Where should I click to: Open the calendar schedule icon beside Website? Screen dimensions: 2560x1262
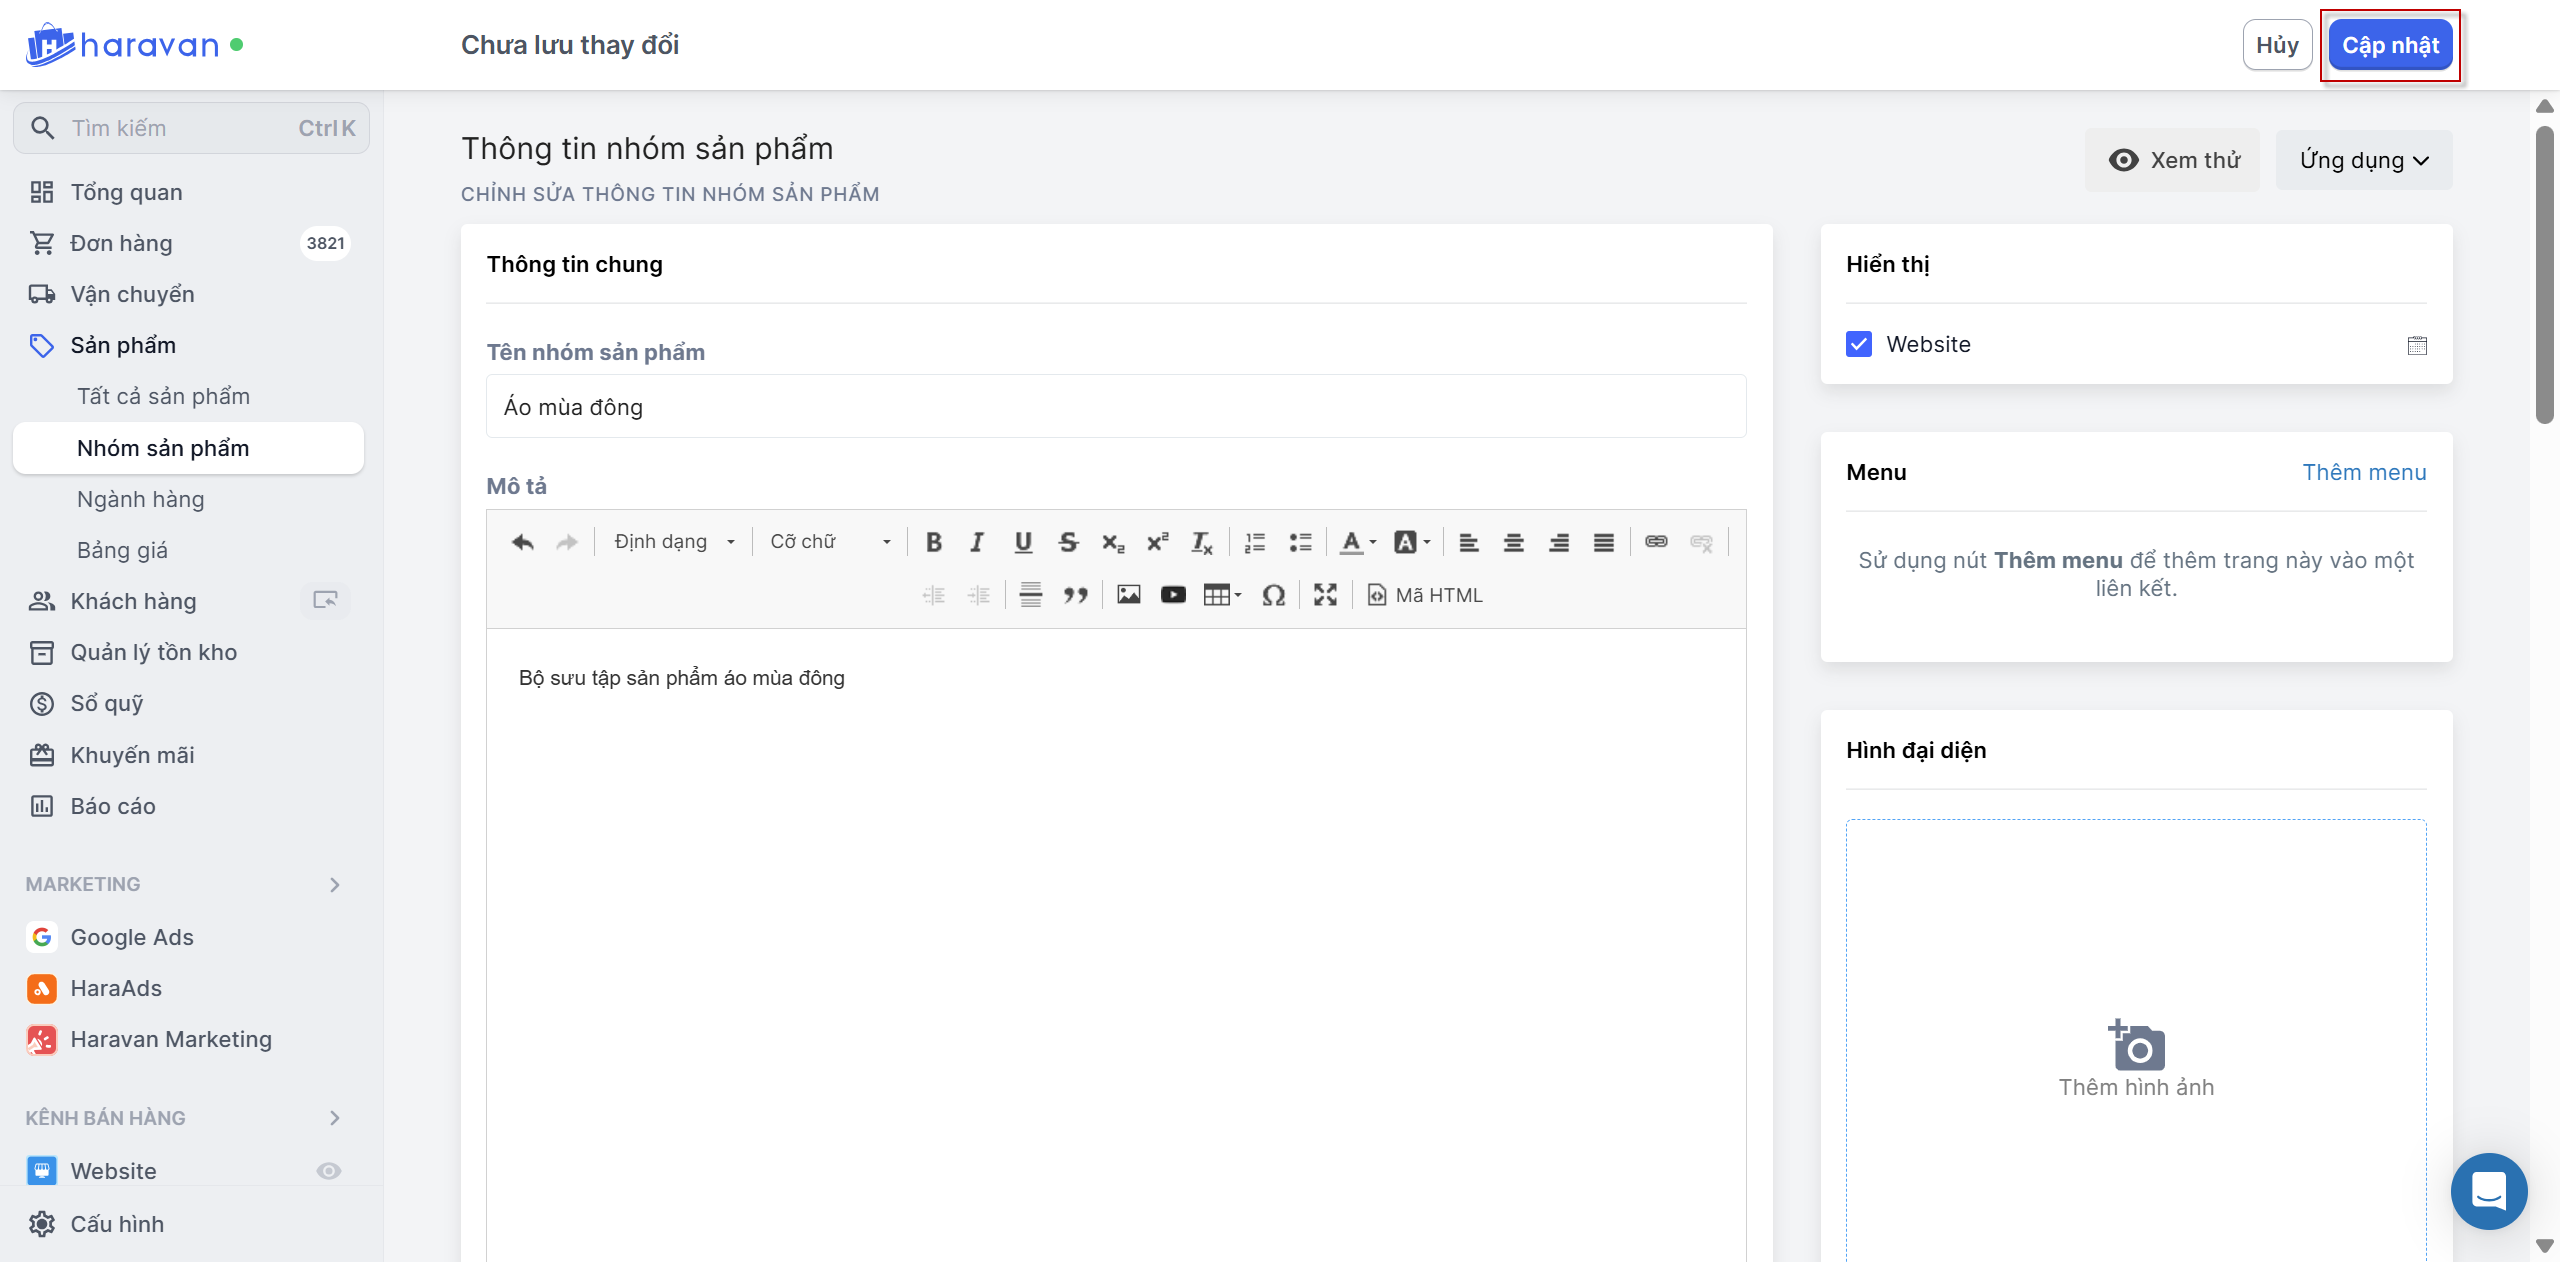coord(2417,345)
